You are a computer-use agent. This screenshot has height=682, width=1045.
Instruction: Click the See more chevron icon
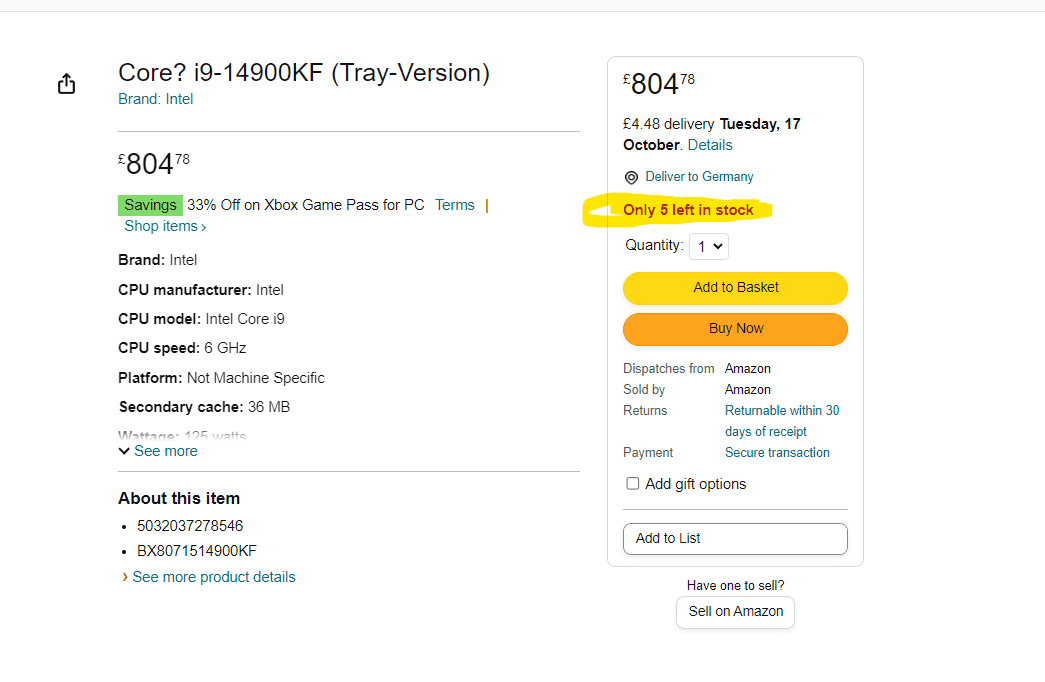click(124, 451)
